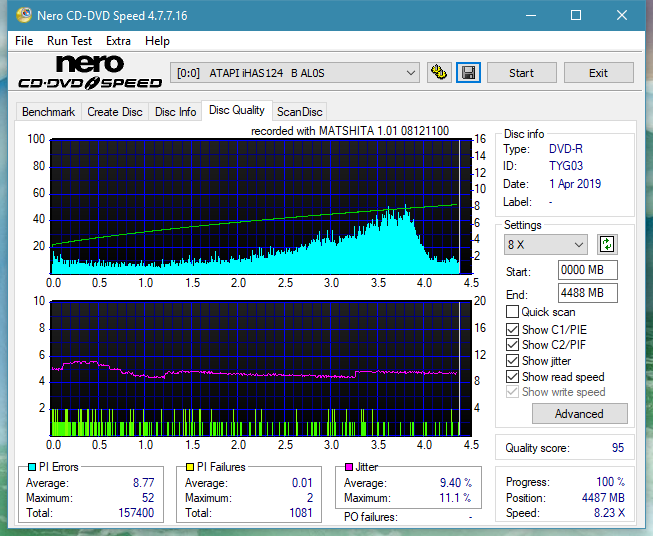The height and width of the screenshot is (536, 653).
Task: Click the Start position 0000 MB field
Action: coord(588,270)
